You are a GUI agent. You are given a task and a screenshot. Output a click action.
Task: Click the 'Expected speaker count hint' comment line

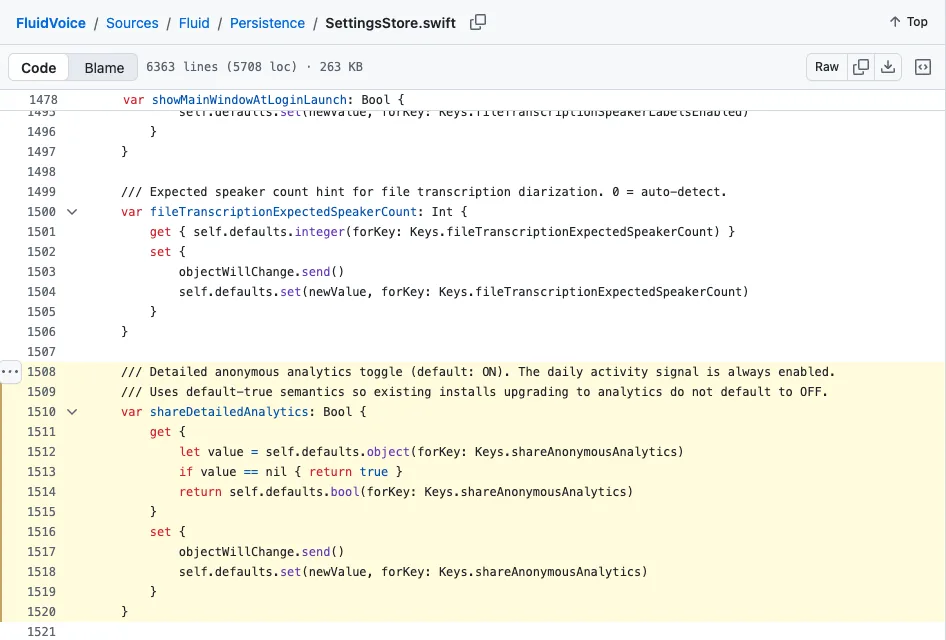[x=424, y=192]
